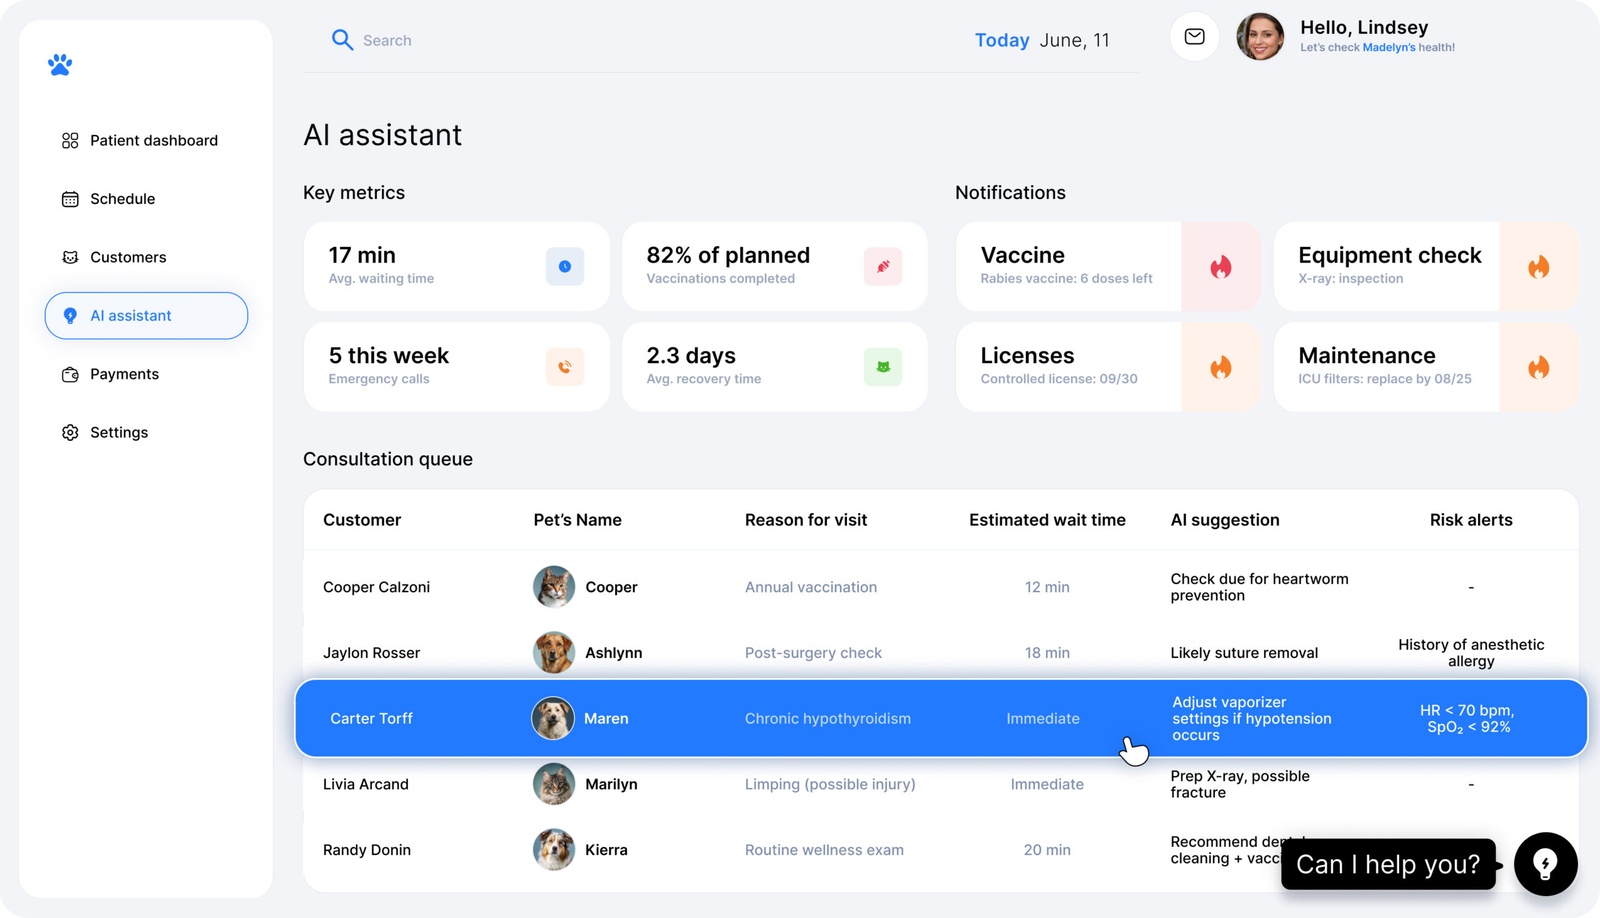1600x918 pixels.
Task: Click the flame icon on Maintenance notification
Action: (x=1538, y=367)
